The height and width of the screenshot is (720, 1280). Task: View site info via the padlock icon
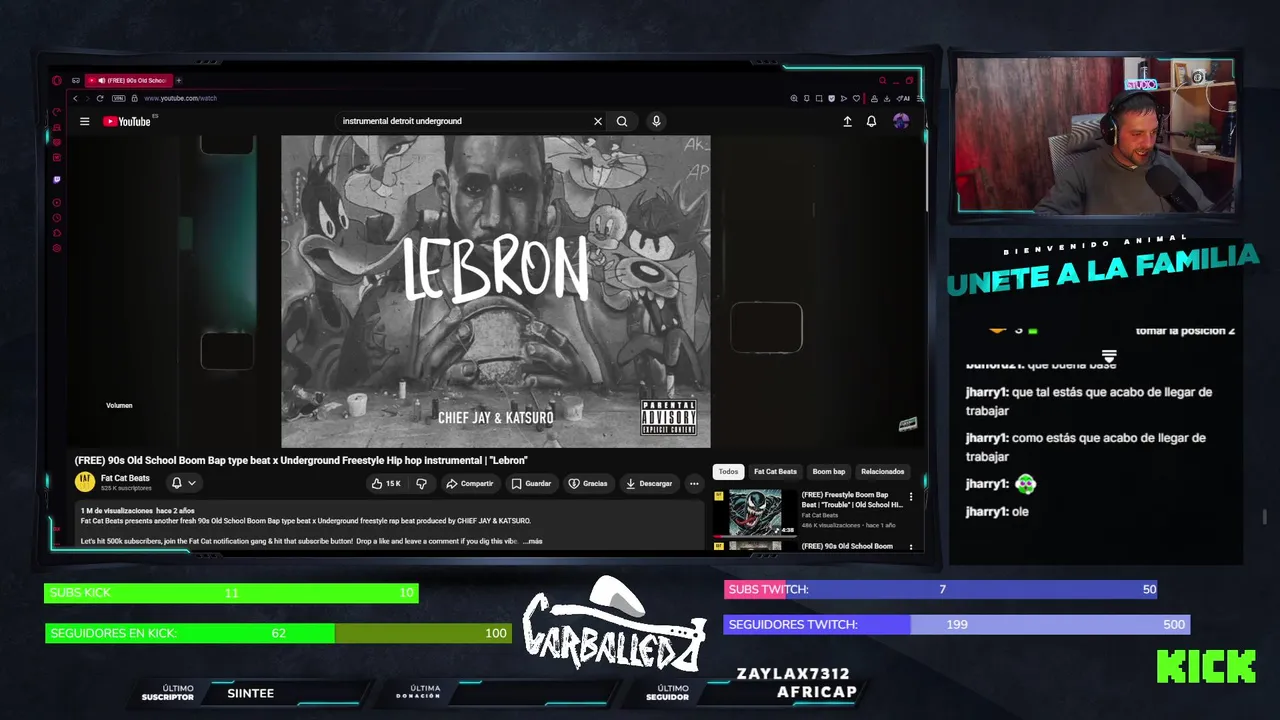[134, 98]
